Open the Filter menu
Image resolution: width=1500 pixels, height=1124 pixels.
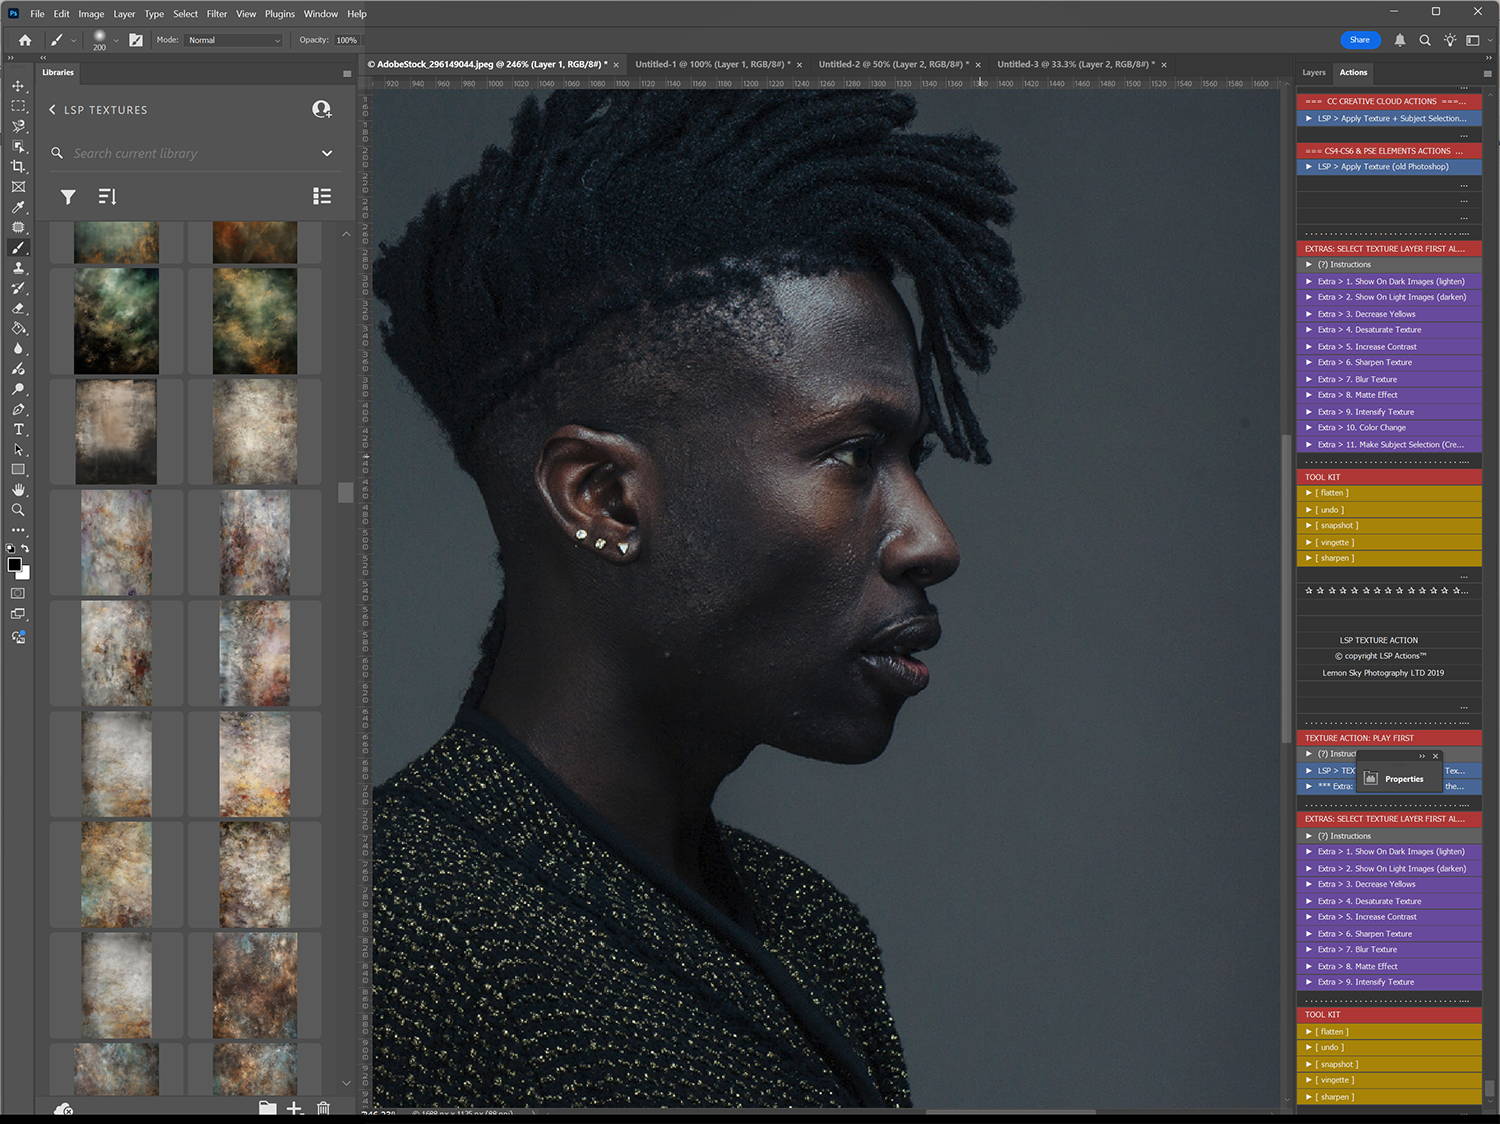pos(217,14)
